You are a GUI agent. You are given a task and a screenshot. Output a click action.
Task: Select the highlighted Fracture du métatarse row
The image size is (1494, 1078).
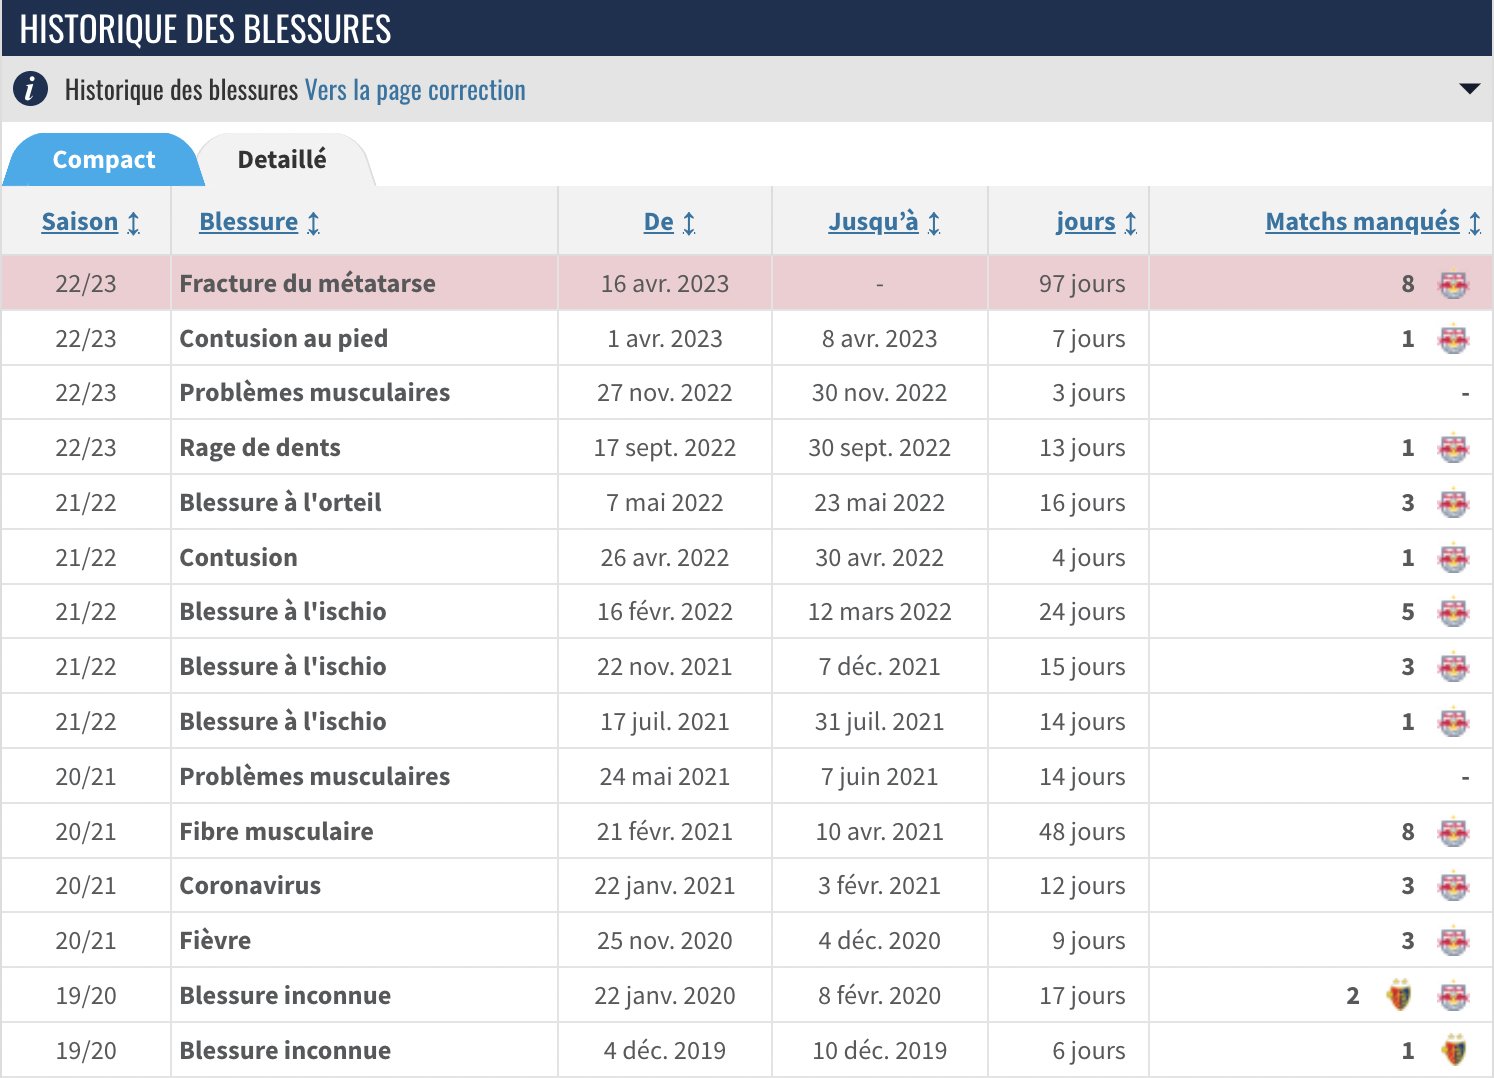coord(307,284)
